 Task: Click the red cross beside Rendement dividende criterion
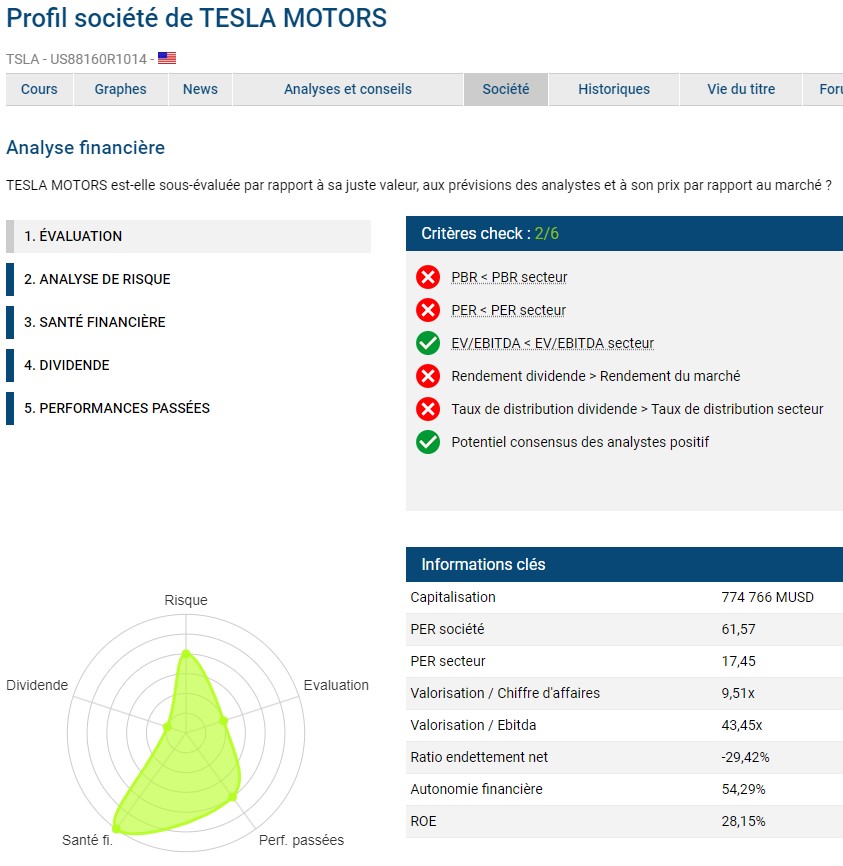(x=428, y=376)
